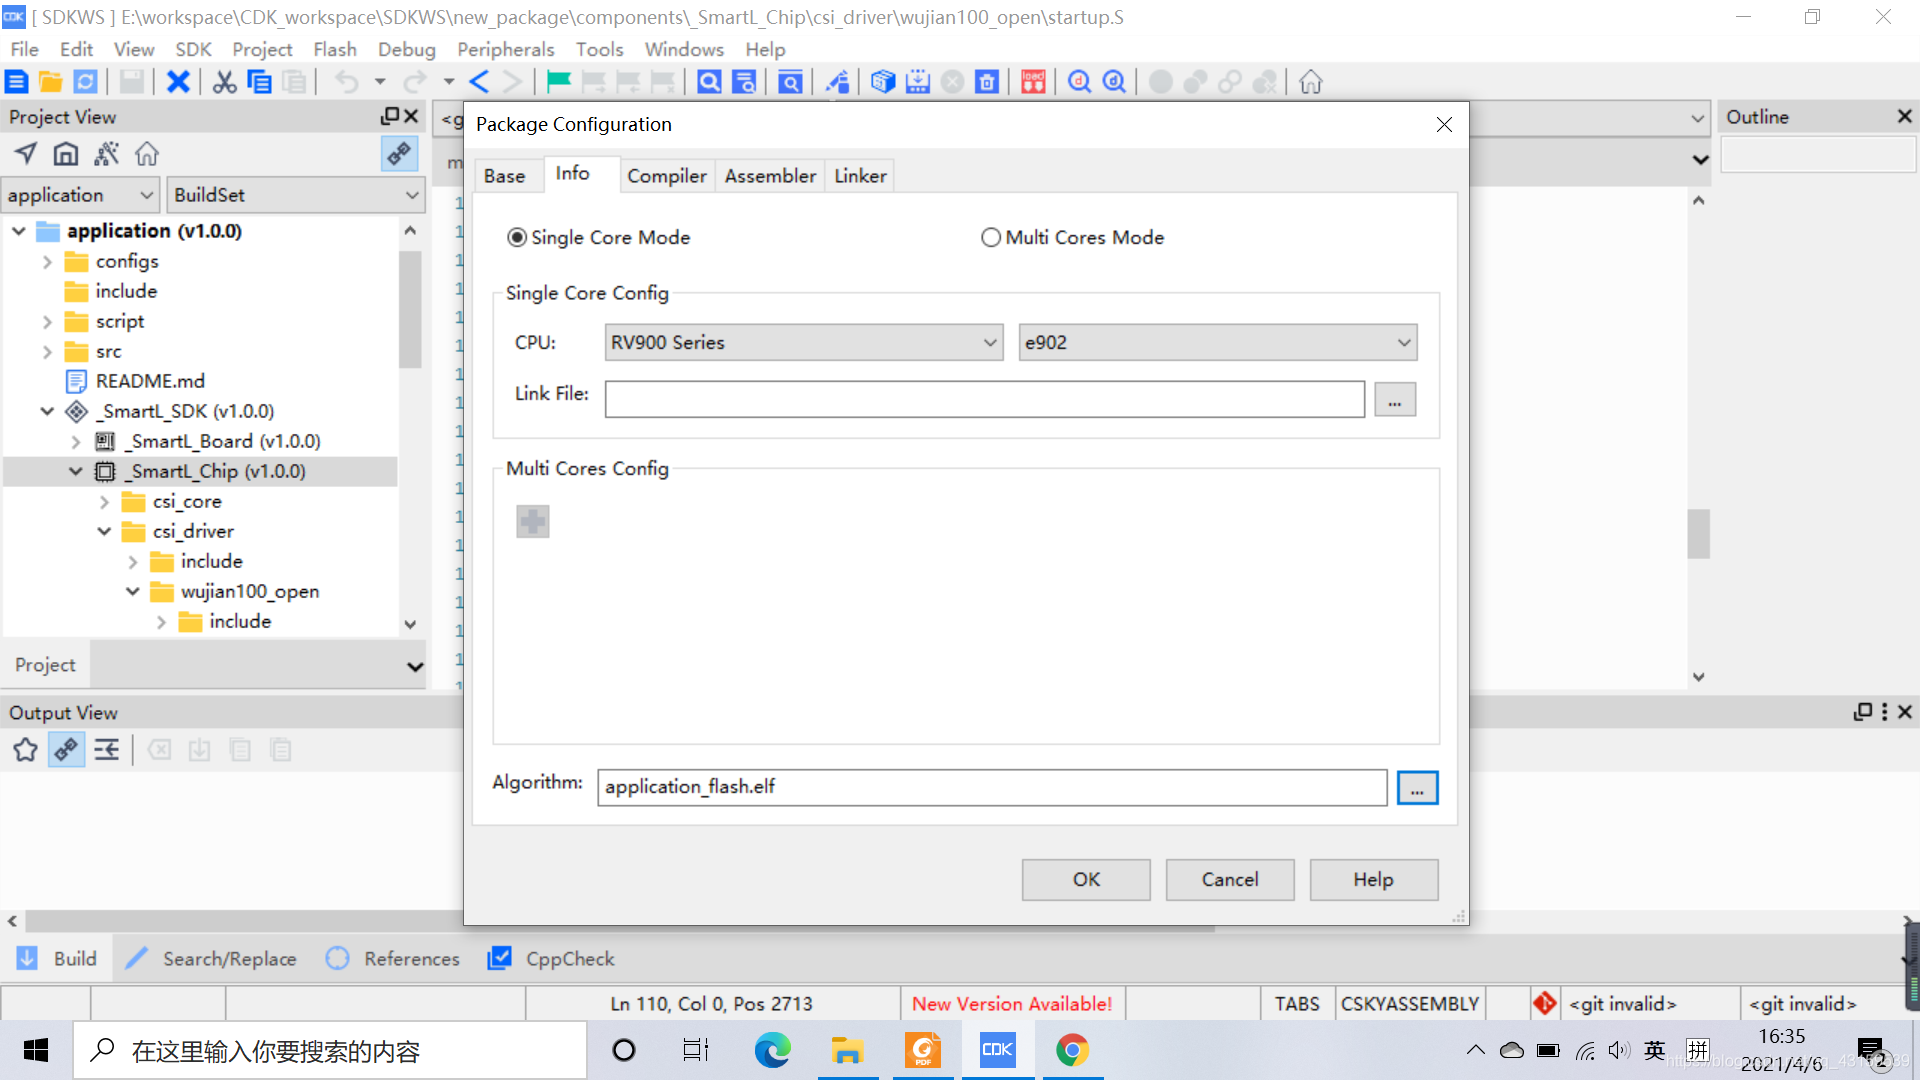
Task: Click New Version Available in status bar
Action: (1011, 1003)
